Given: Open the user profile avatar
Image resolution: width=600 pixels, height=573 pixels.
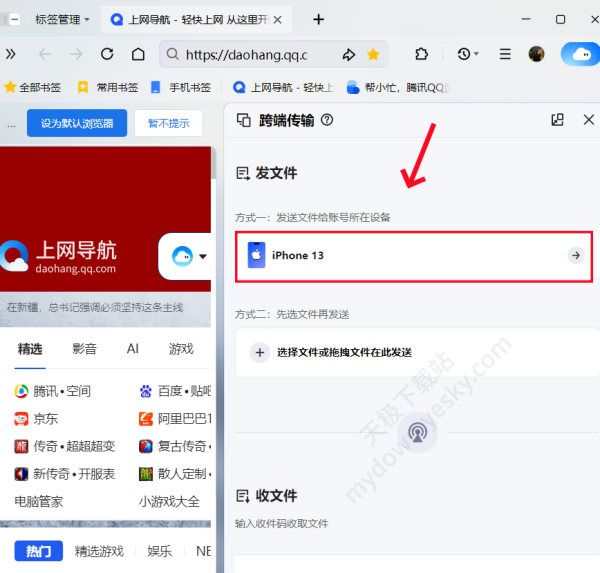Looking at the screenshot, I should click(x=537, y=54).
